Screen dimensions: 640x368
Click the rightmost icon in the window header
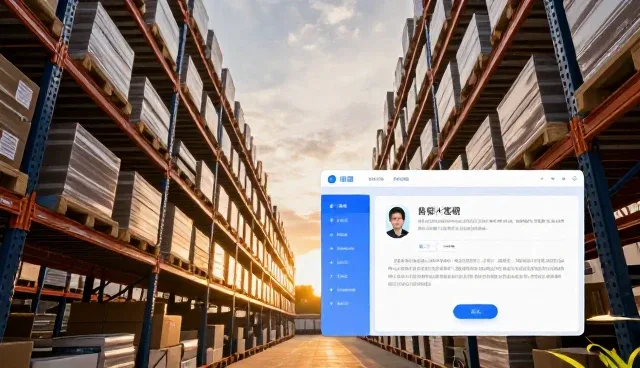click(x=574, y=179)
